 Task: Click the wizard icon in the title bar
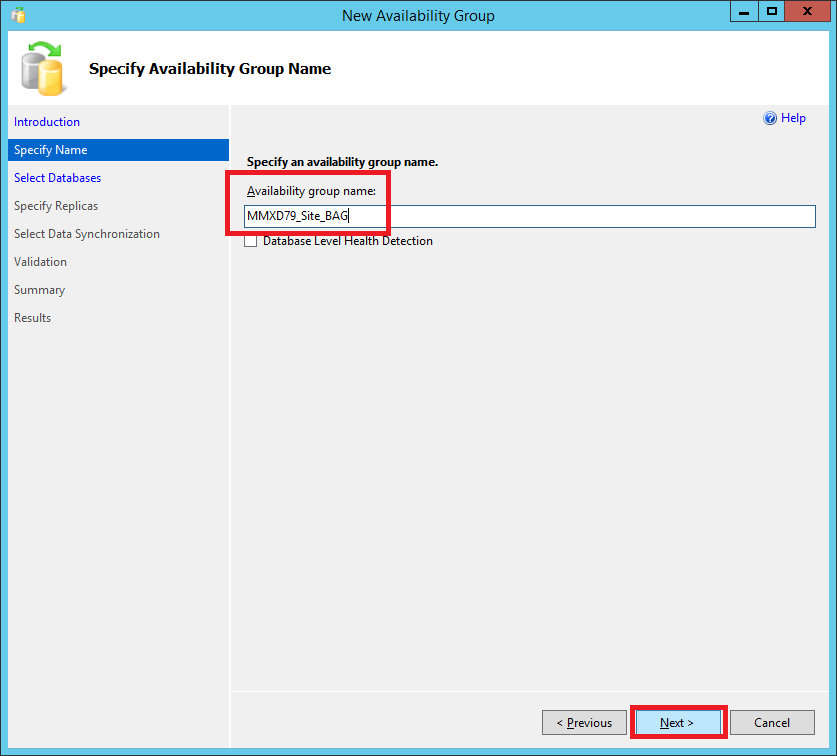tap(18, 15)
